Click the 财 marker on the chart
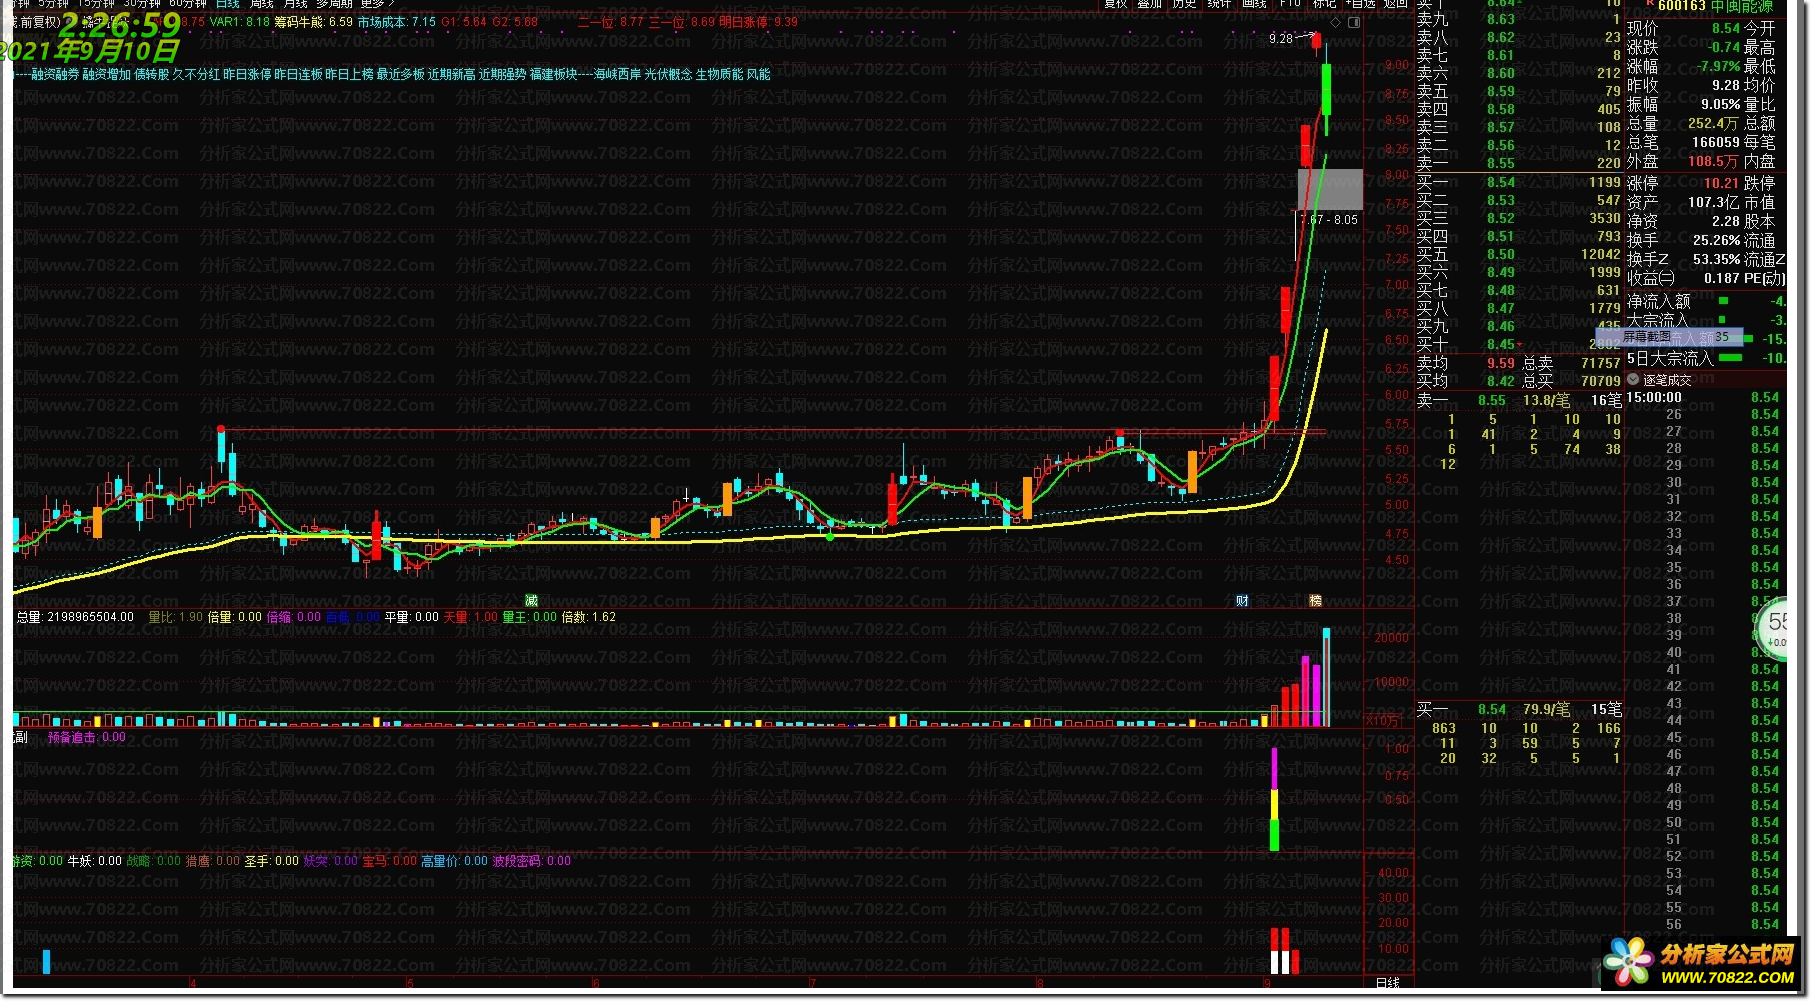Screen dimensions: 1813x1002 (1242, 600)
